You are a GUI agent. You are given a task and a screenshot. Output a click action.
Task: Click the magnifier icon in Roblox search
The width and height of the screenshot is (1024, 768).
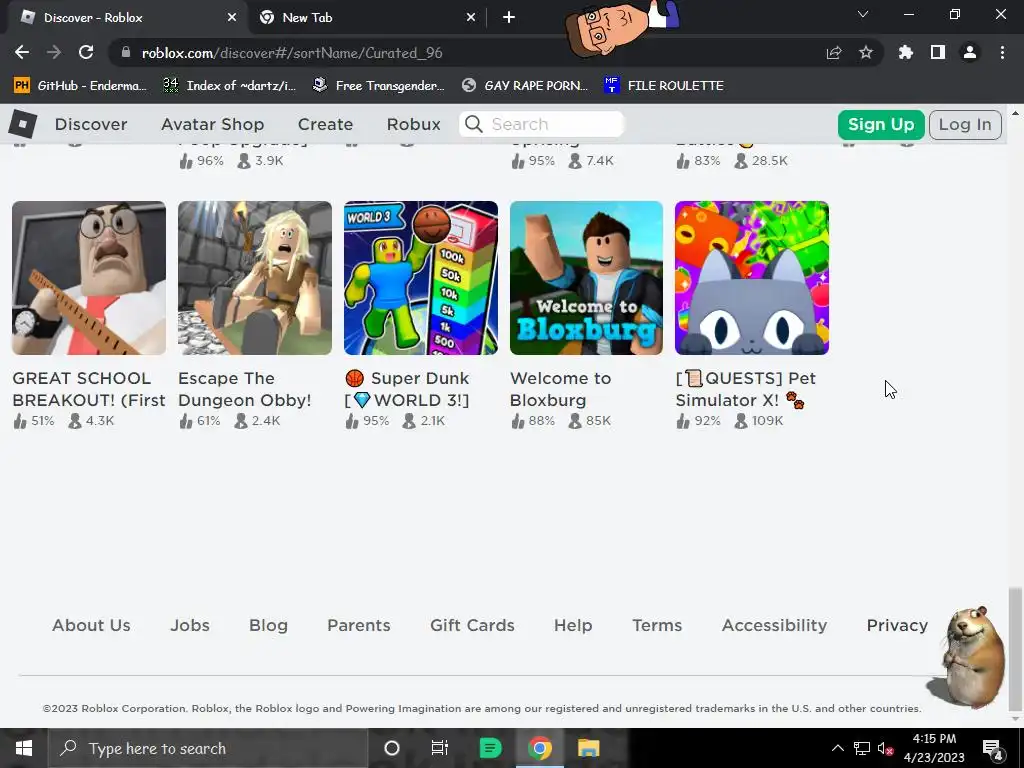coord(474,124)
